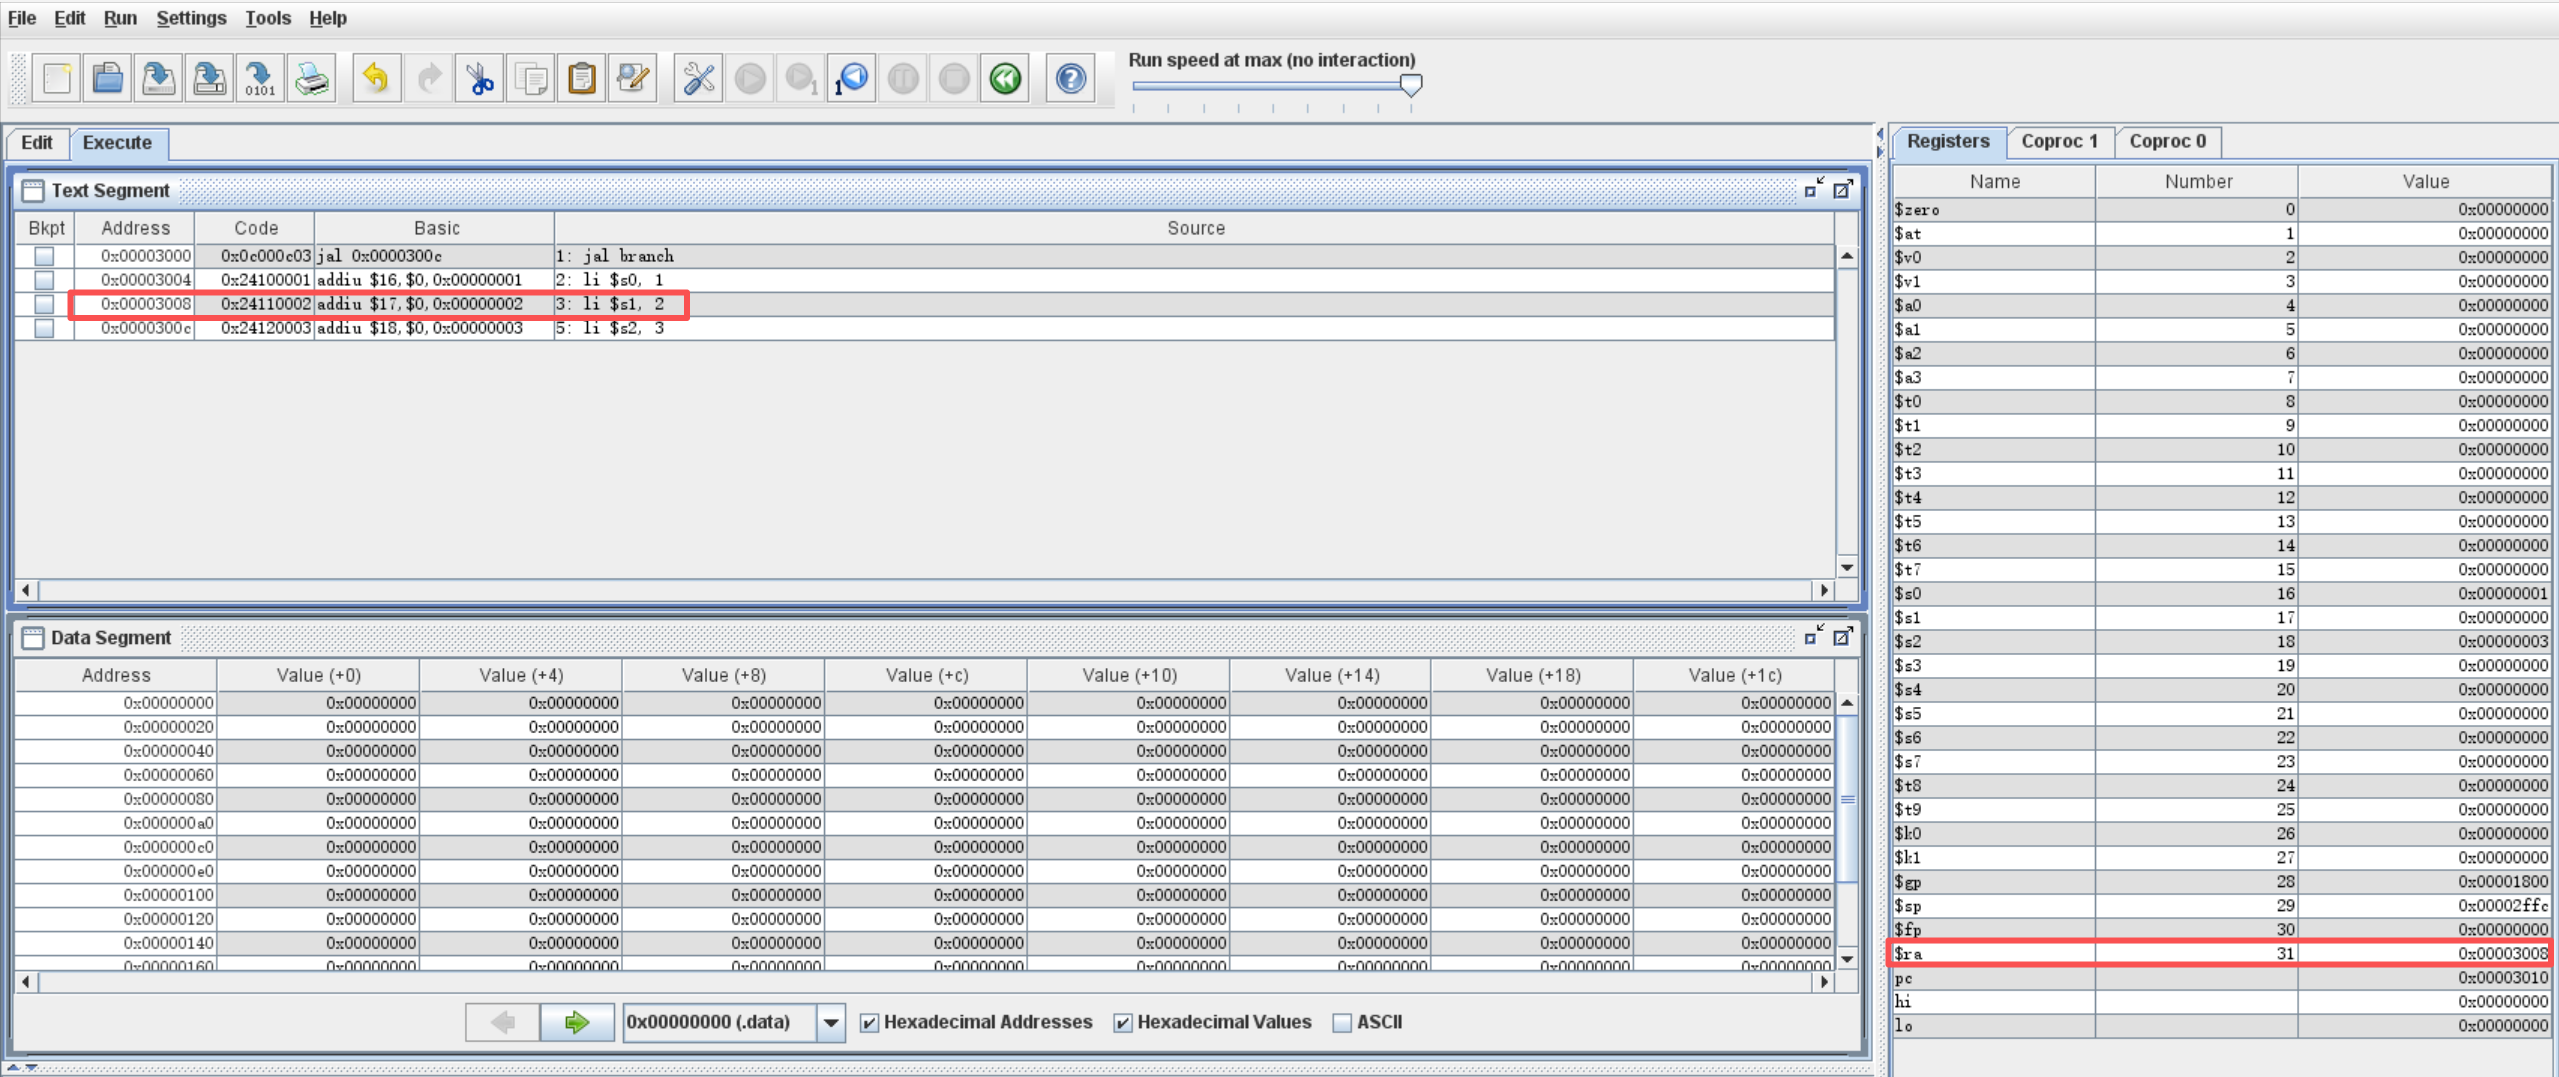Image resolution: width=2559 pixels, height=1077 pixels.
Task: Click the Print icon in the toolbar
Action: pyautogui.click(x=312, y=78)
